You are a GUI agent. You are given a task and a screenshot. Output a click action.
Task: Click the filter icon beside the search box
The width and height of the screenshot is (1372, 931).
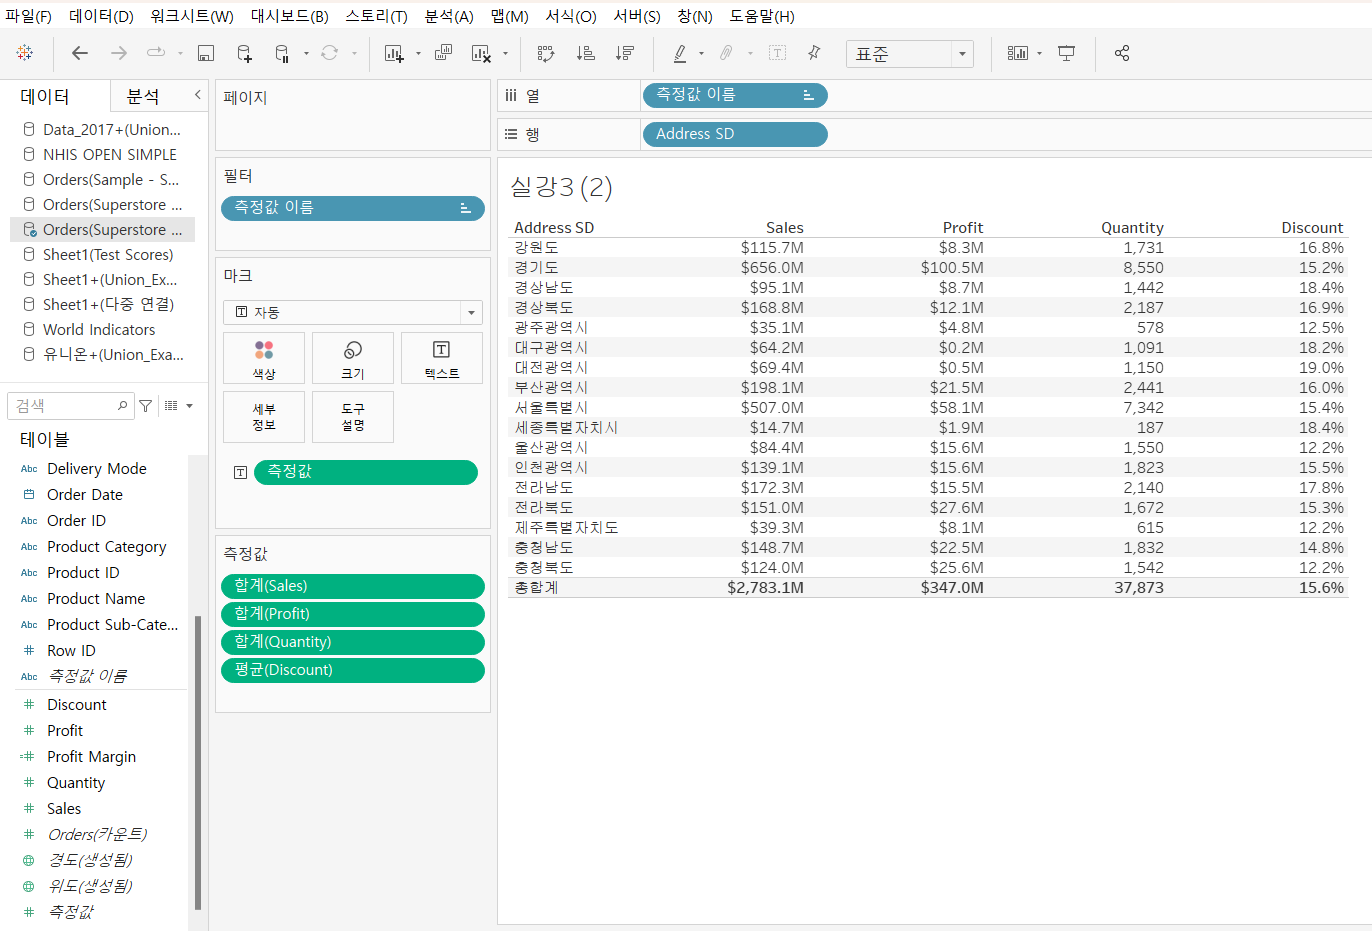pyautogui.click(x=146, y=406)
